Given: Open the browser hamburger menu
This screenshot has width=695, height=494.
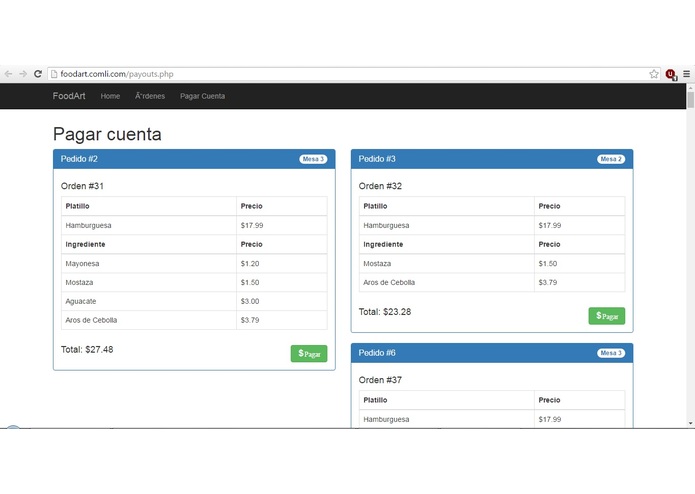Looking at the screenshot, I should (687, 74).
